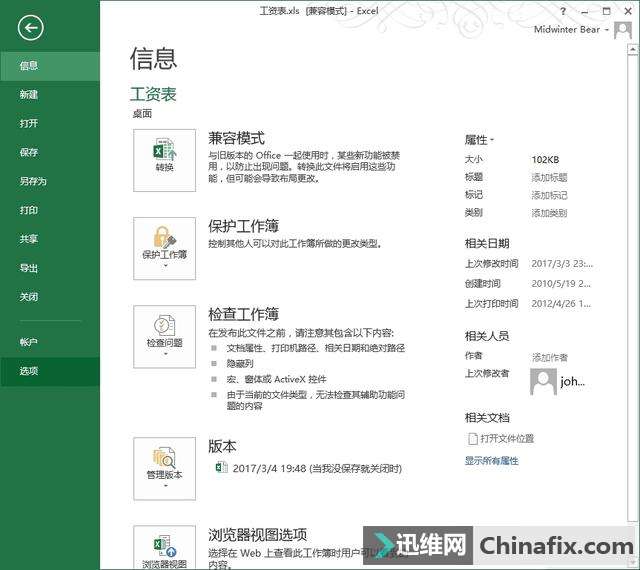The width and height of the screenshot is (640, 570).
Task: Click the help question mark icon
Action: tap(563, 11)
